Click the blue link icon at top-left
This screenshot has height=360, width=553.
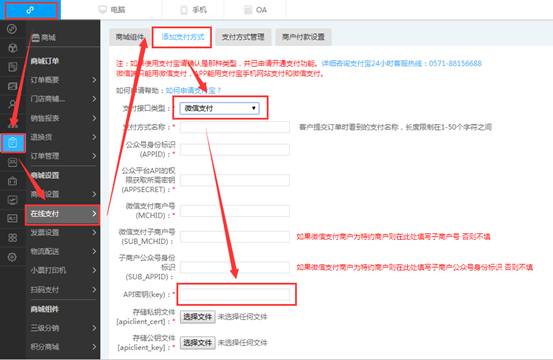pos(30,10)
